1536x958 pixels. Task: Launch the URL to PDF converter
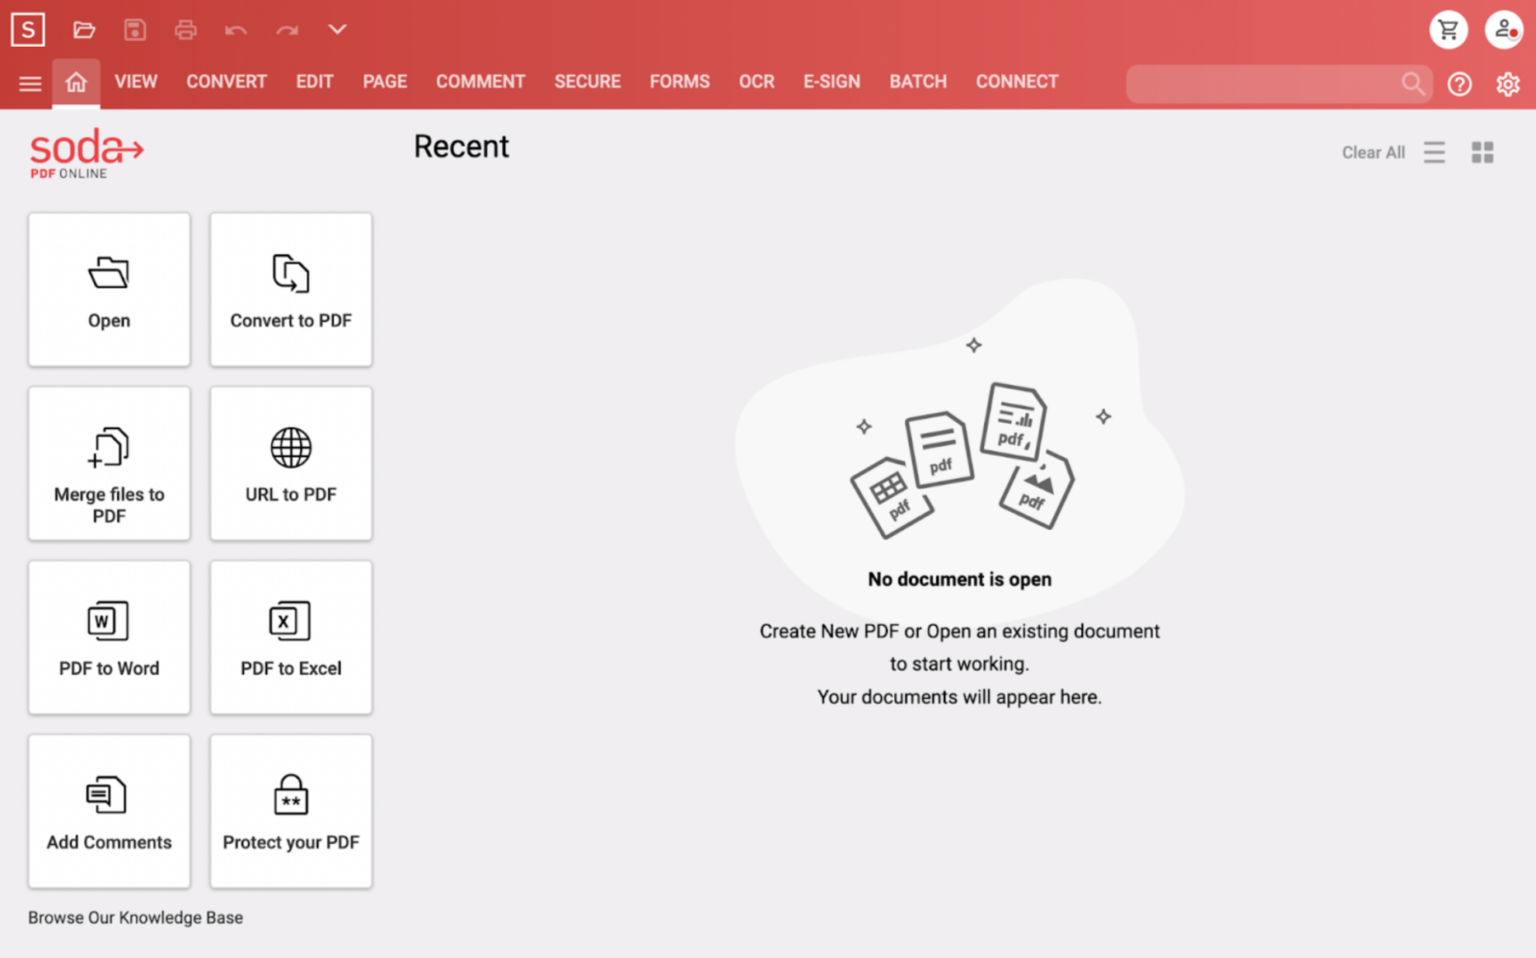pos(290,463)
